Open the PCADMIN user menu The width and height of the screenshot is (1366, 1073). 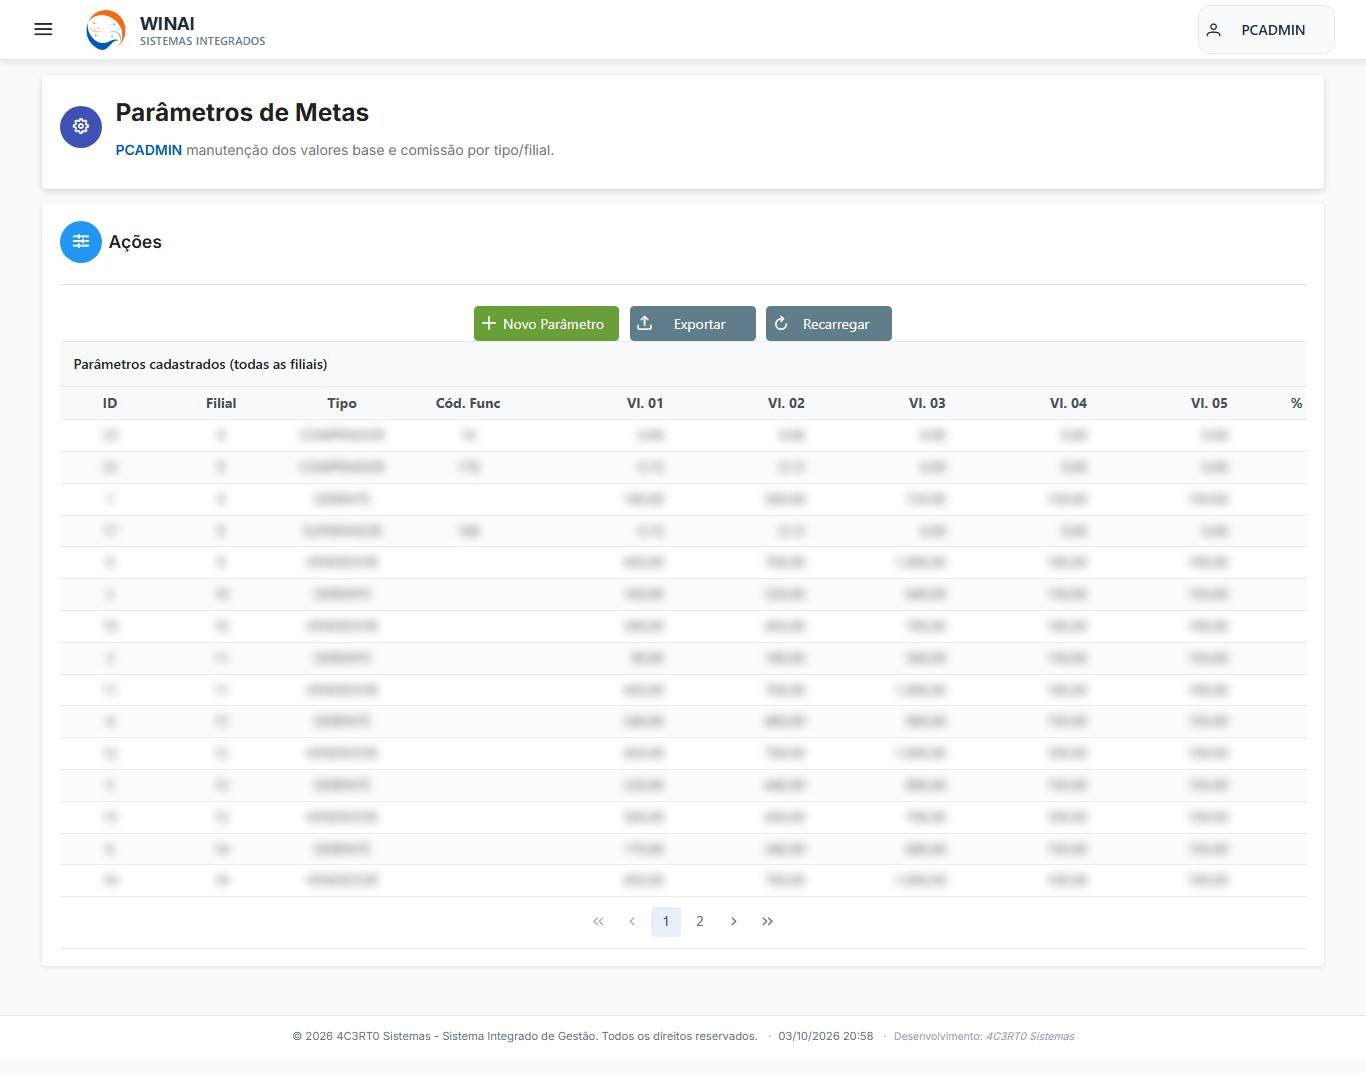(x=1266, y=30)
